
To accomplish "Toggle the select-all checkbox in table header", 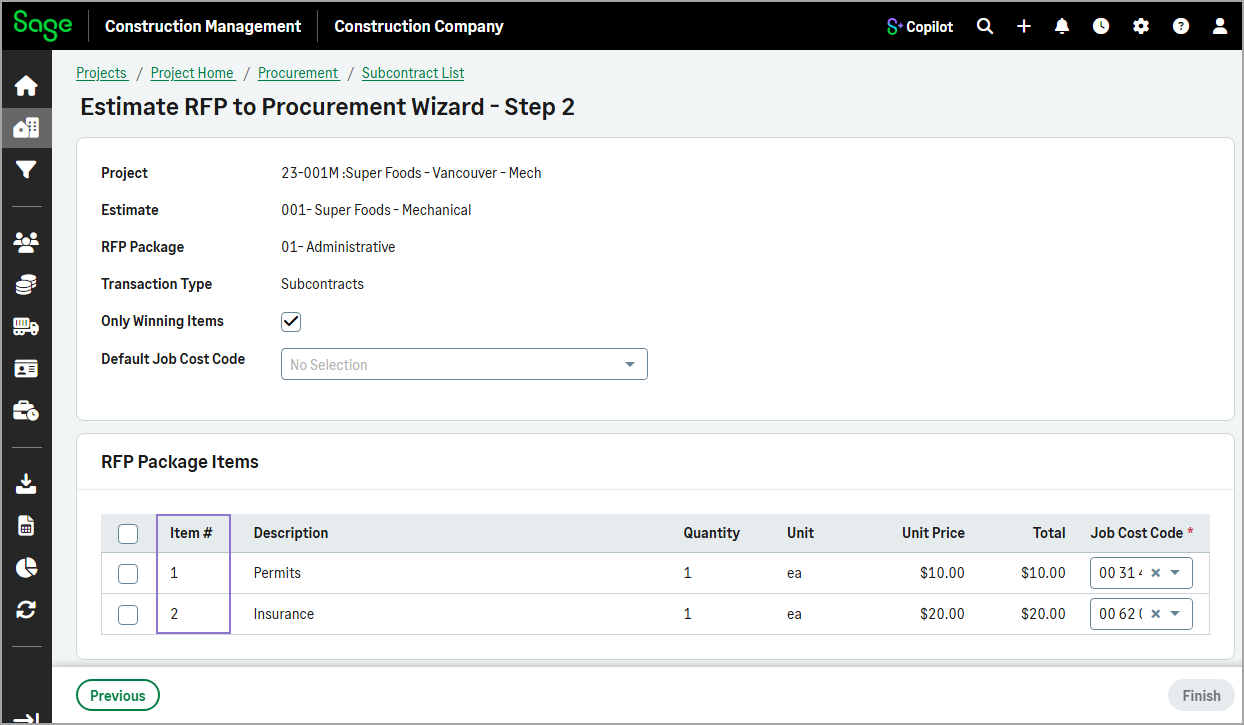I will pos(128,533).
